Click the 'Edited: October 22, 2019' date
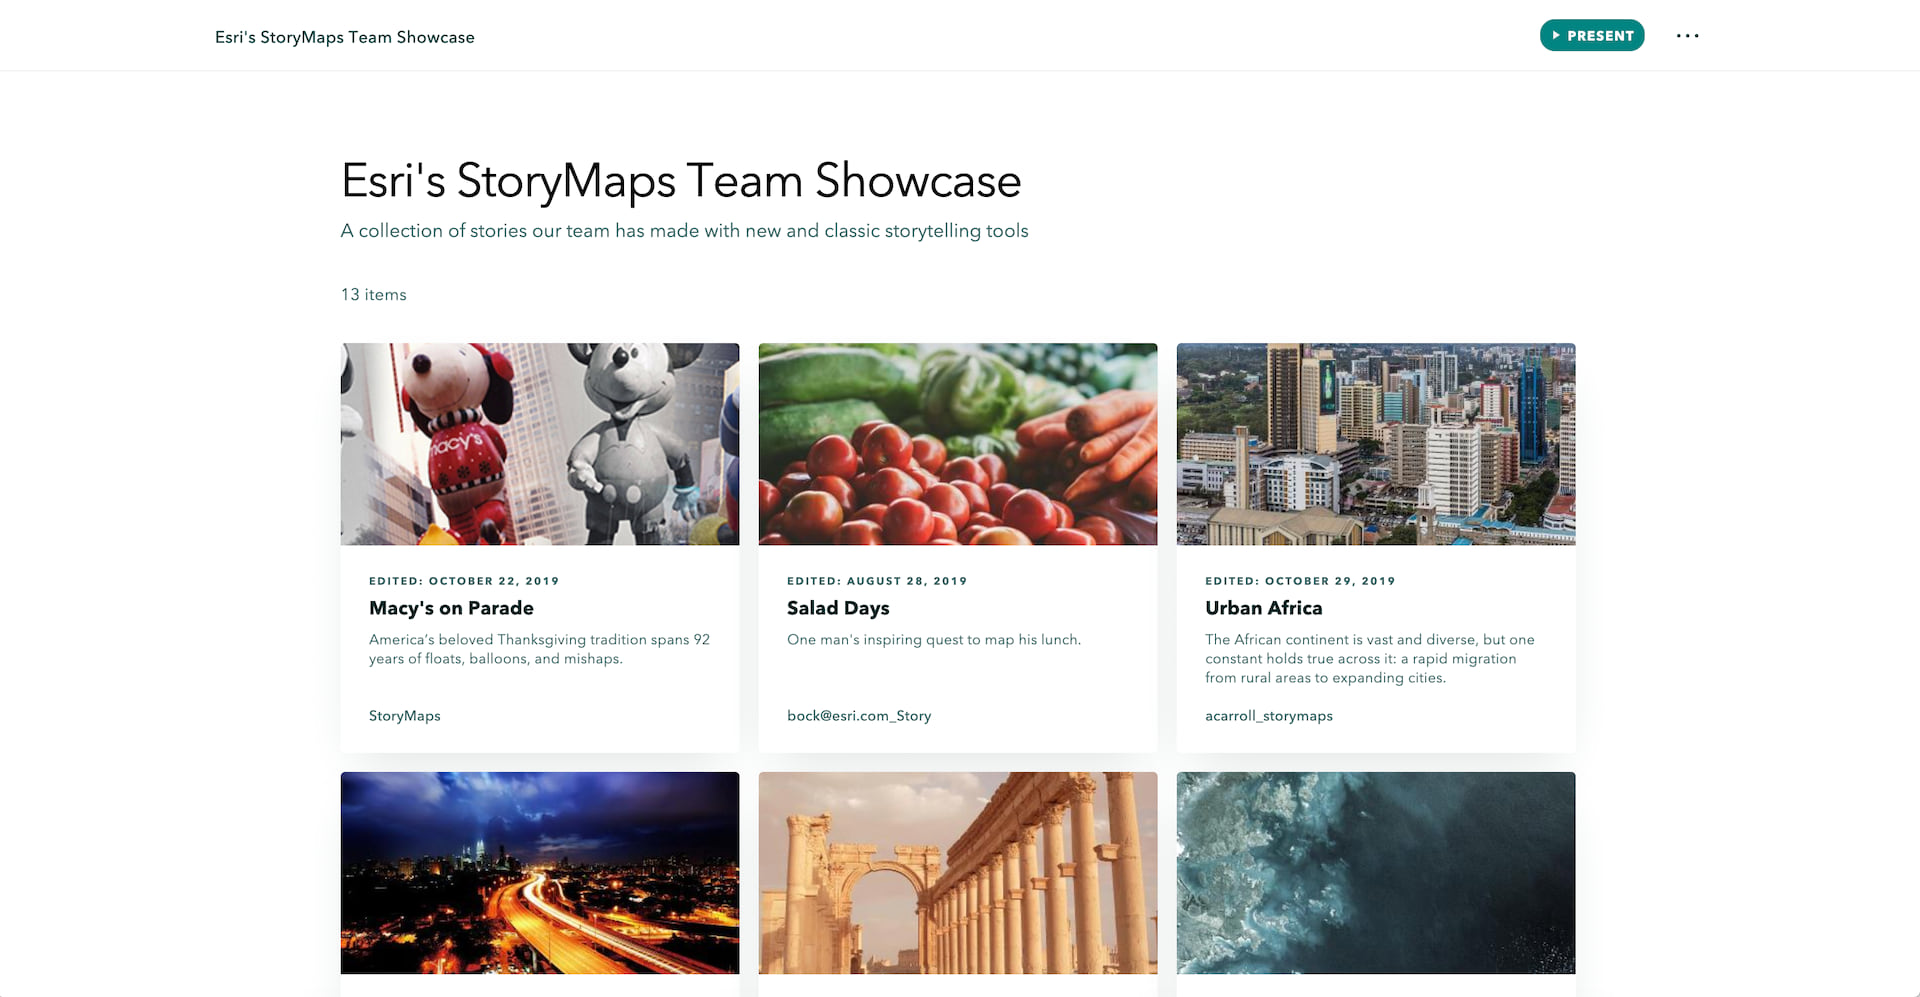Image resolution: width=1920 pixels, height=997 pixels. (x=464, y=581)
